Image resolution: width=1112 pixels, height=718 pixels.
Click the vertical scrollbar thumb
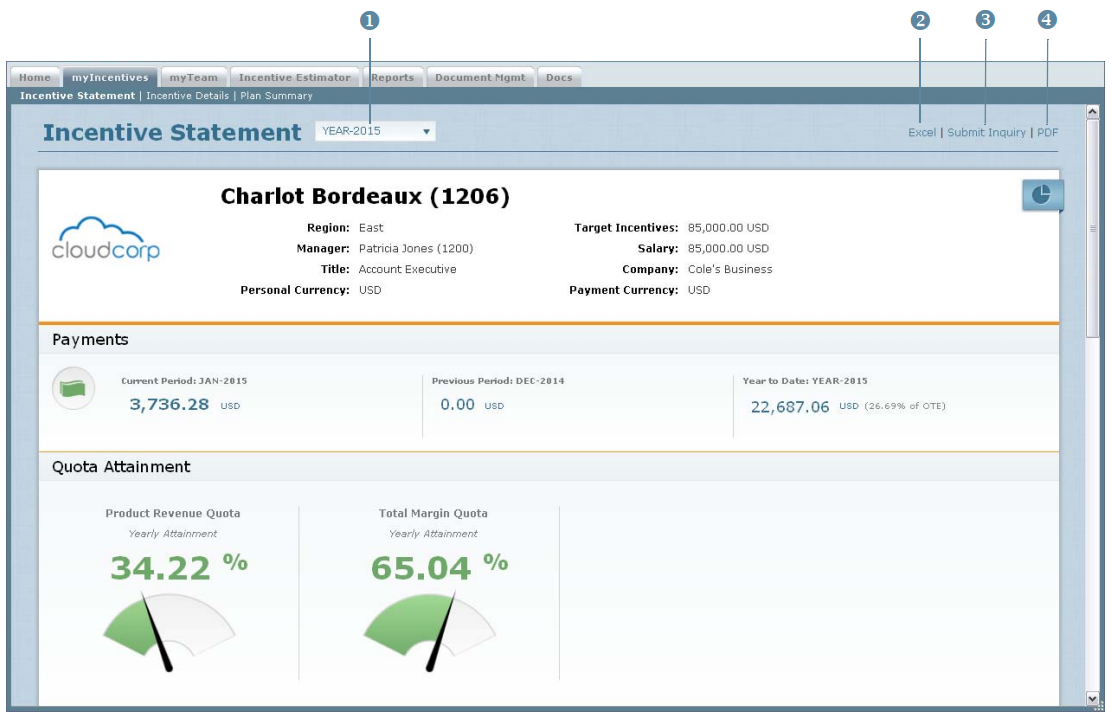1092,228
